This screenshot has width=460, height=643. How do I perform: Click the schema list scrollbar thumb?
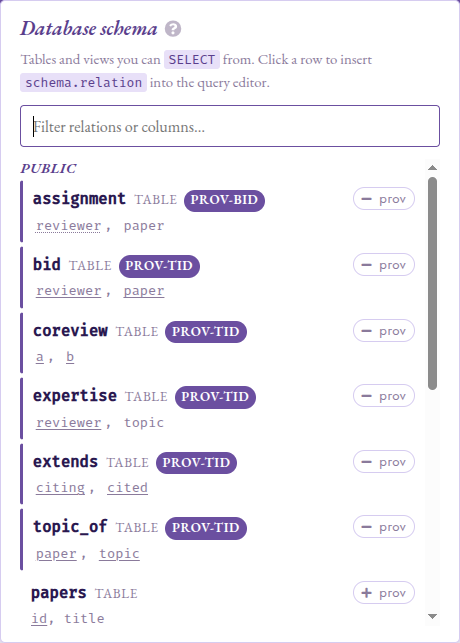pyautogui.click(x=432, y=283)
